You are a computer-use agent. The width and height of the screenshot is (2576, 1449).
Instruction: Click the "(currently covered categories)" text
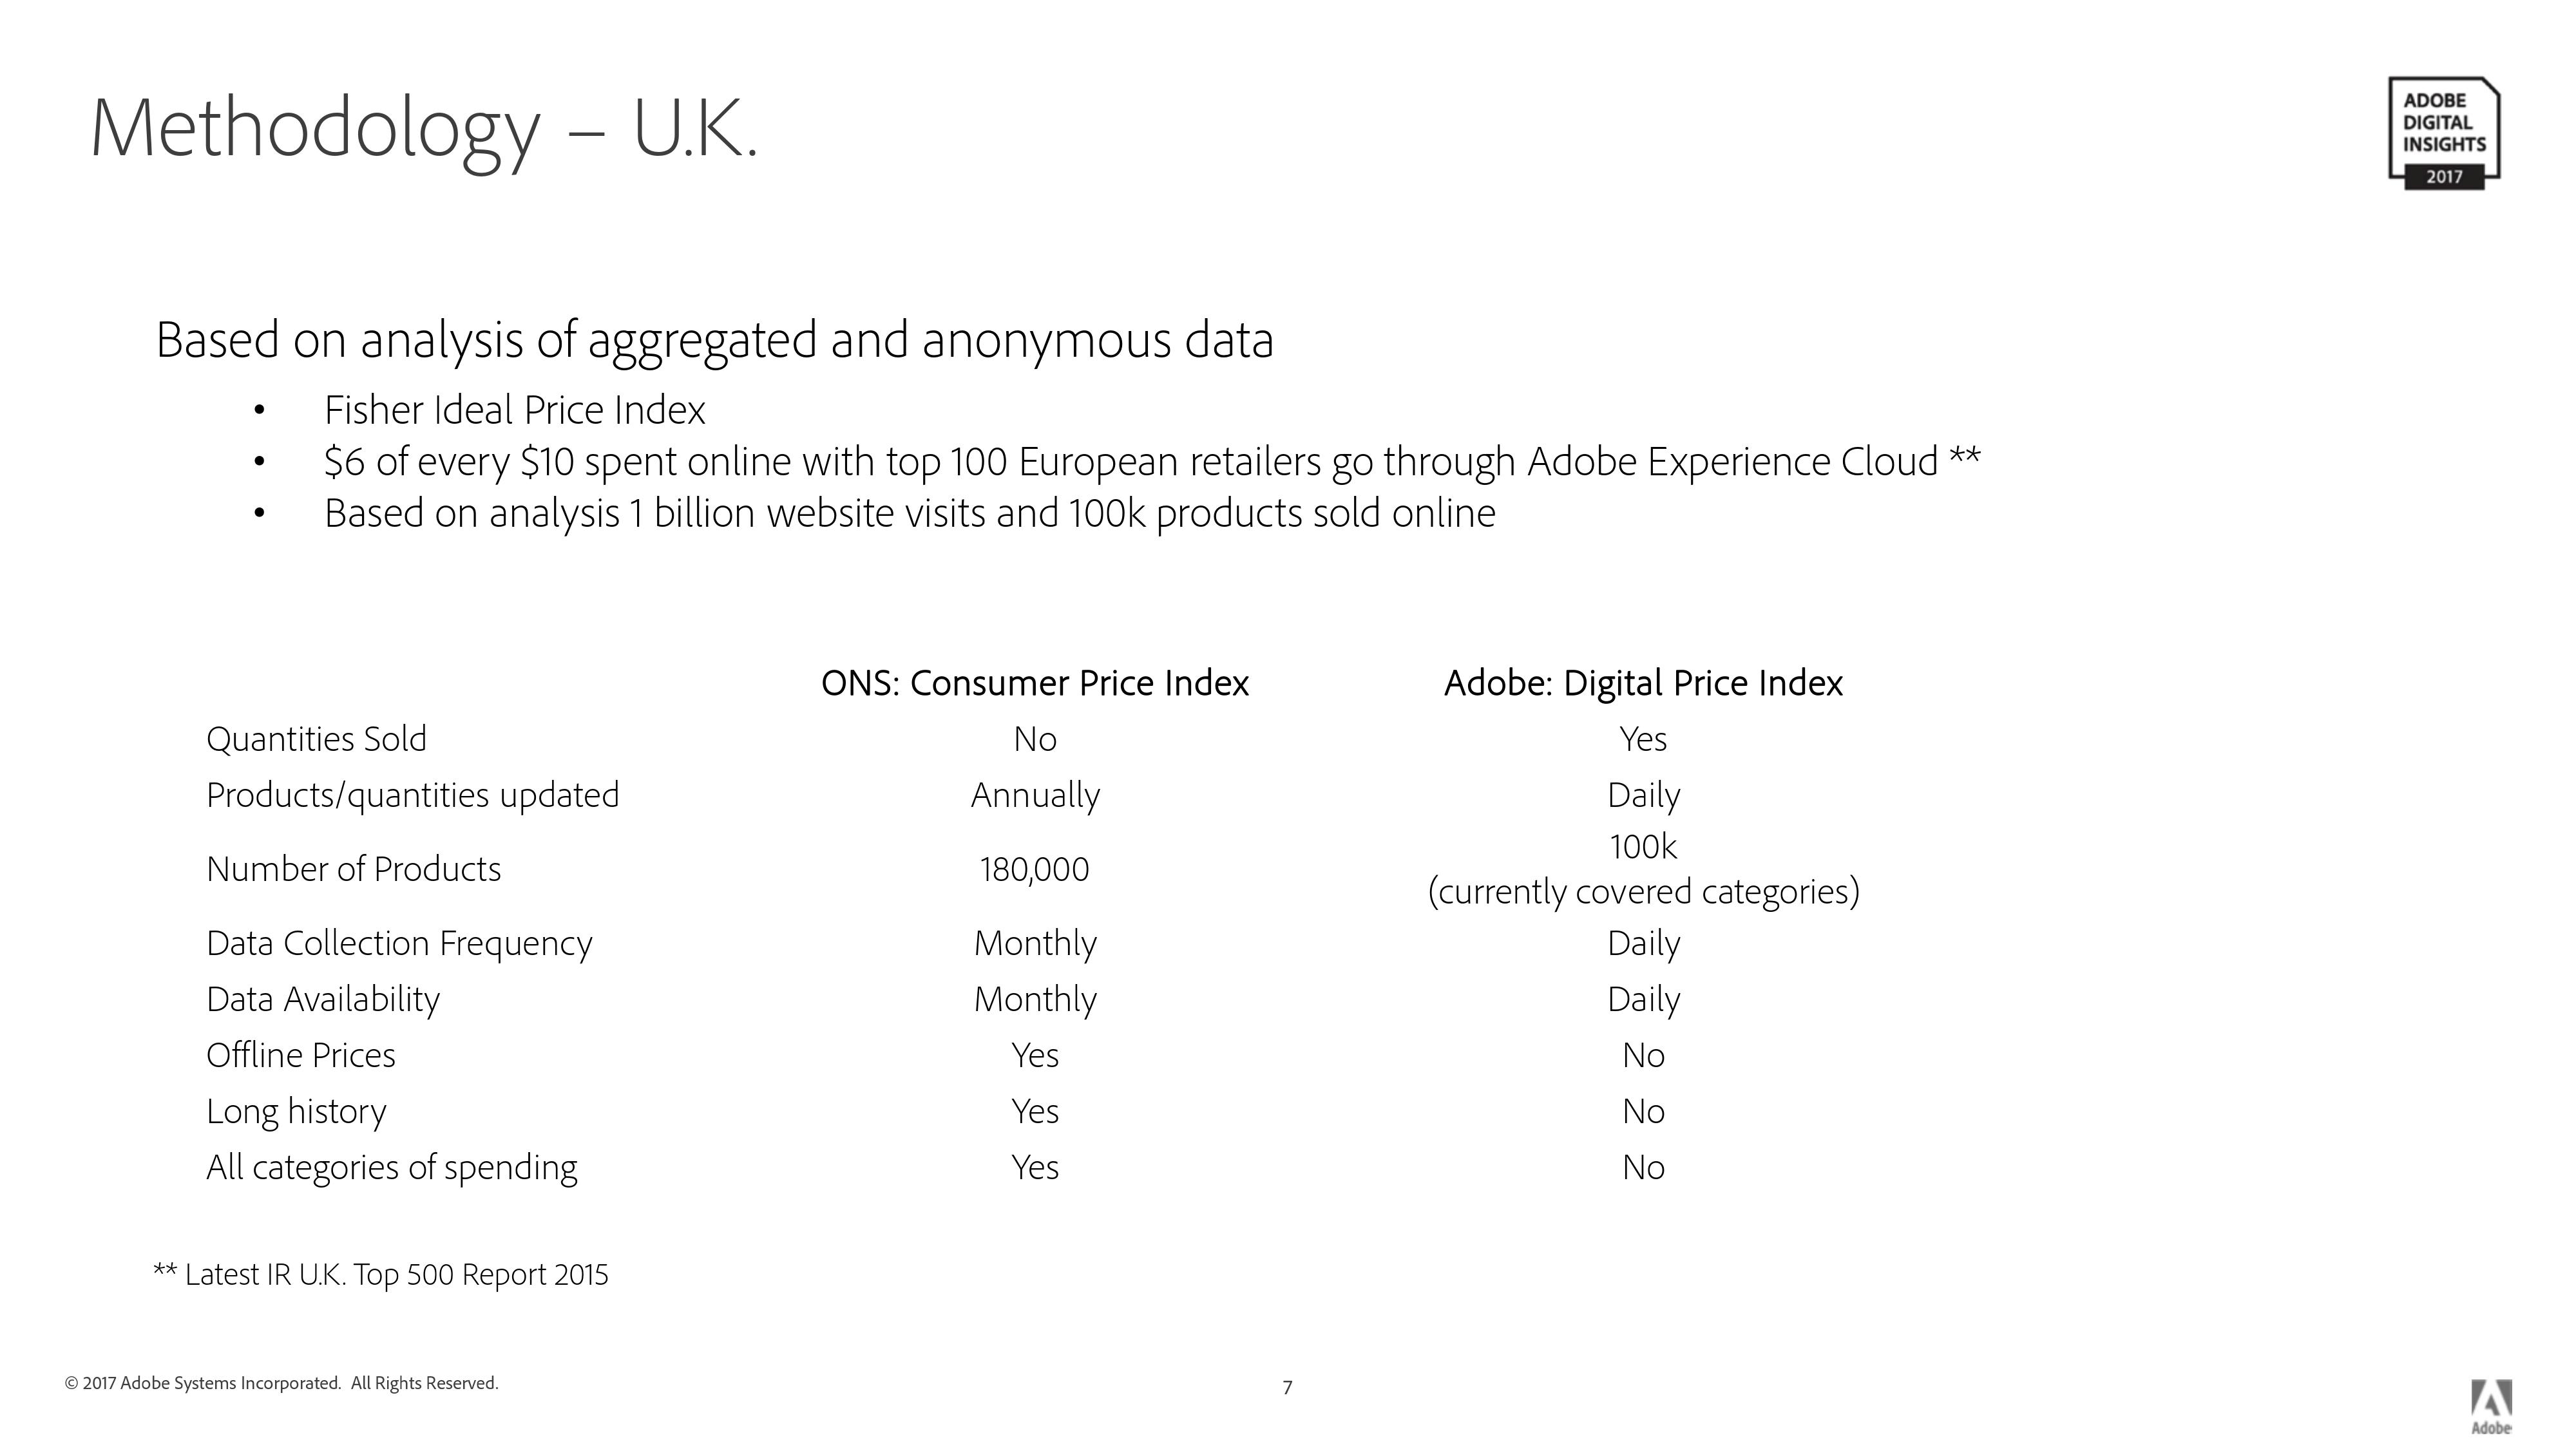coord(1643,891)
